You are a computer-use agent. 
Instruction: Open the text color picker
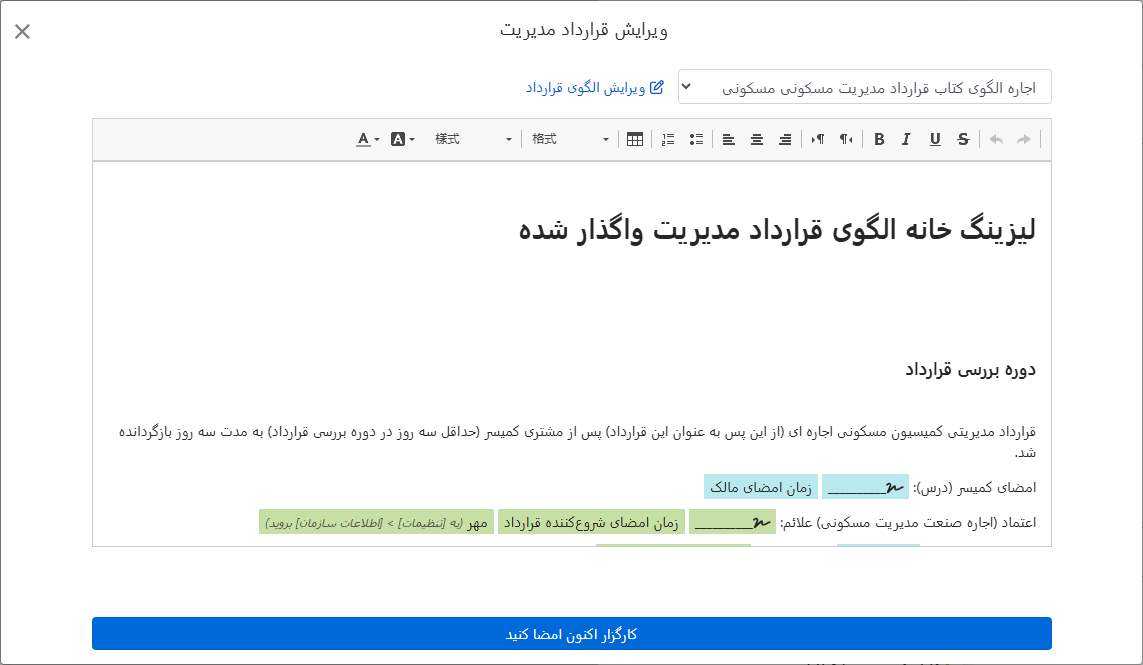coord(367,139)
